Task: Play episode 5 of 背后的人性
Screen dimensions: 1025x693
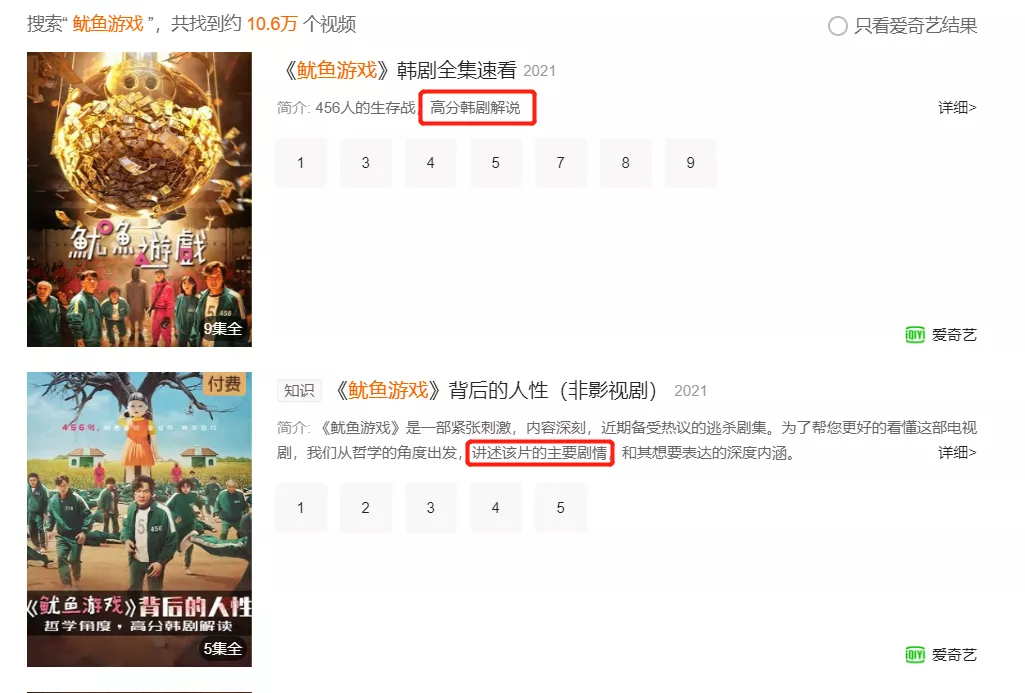Action: pyautogui.click(x=560, y=508)
